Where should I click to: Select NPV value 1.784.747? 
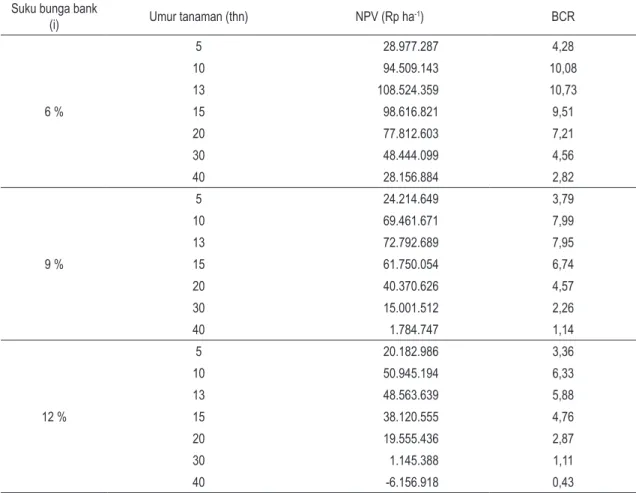(414, 330)
